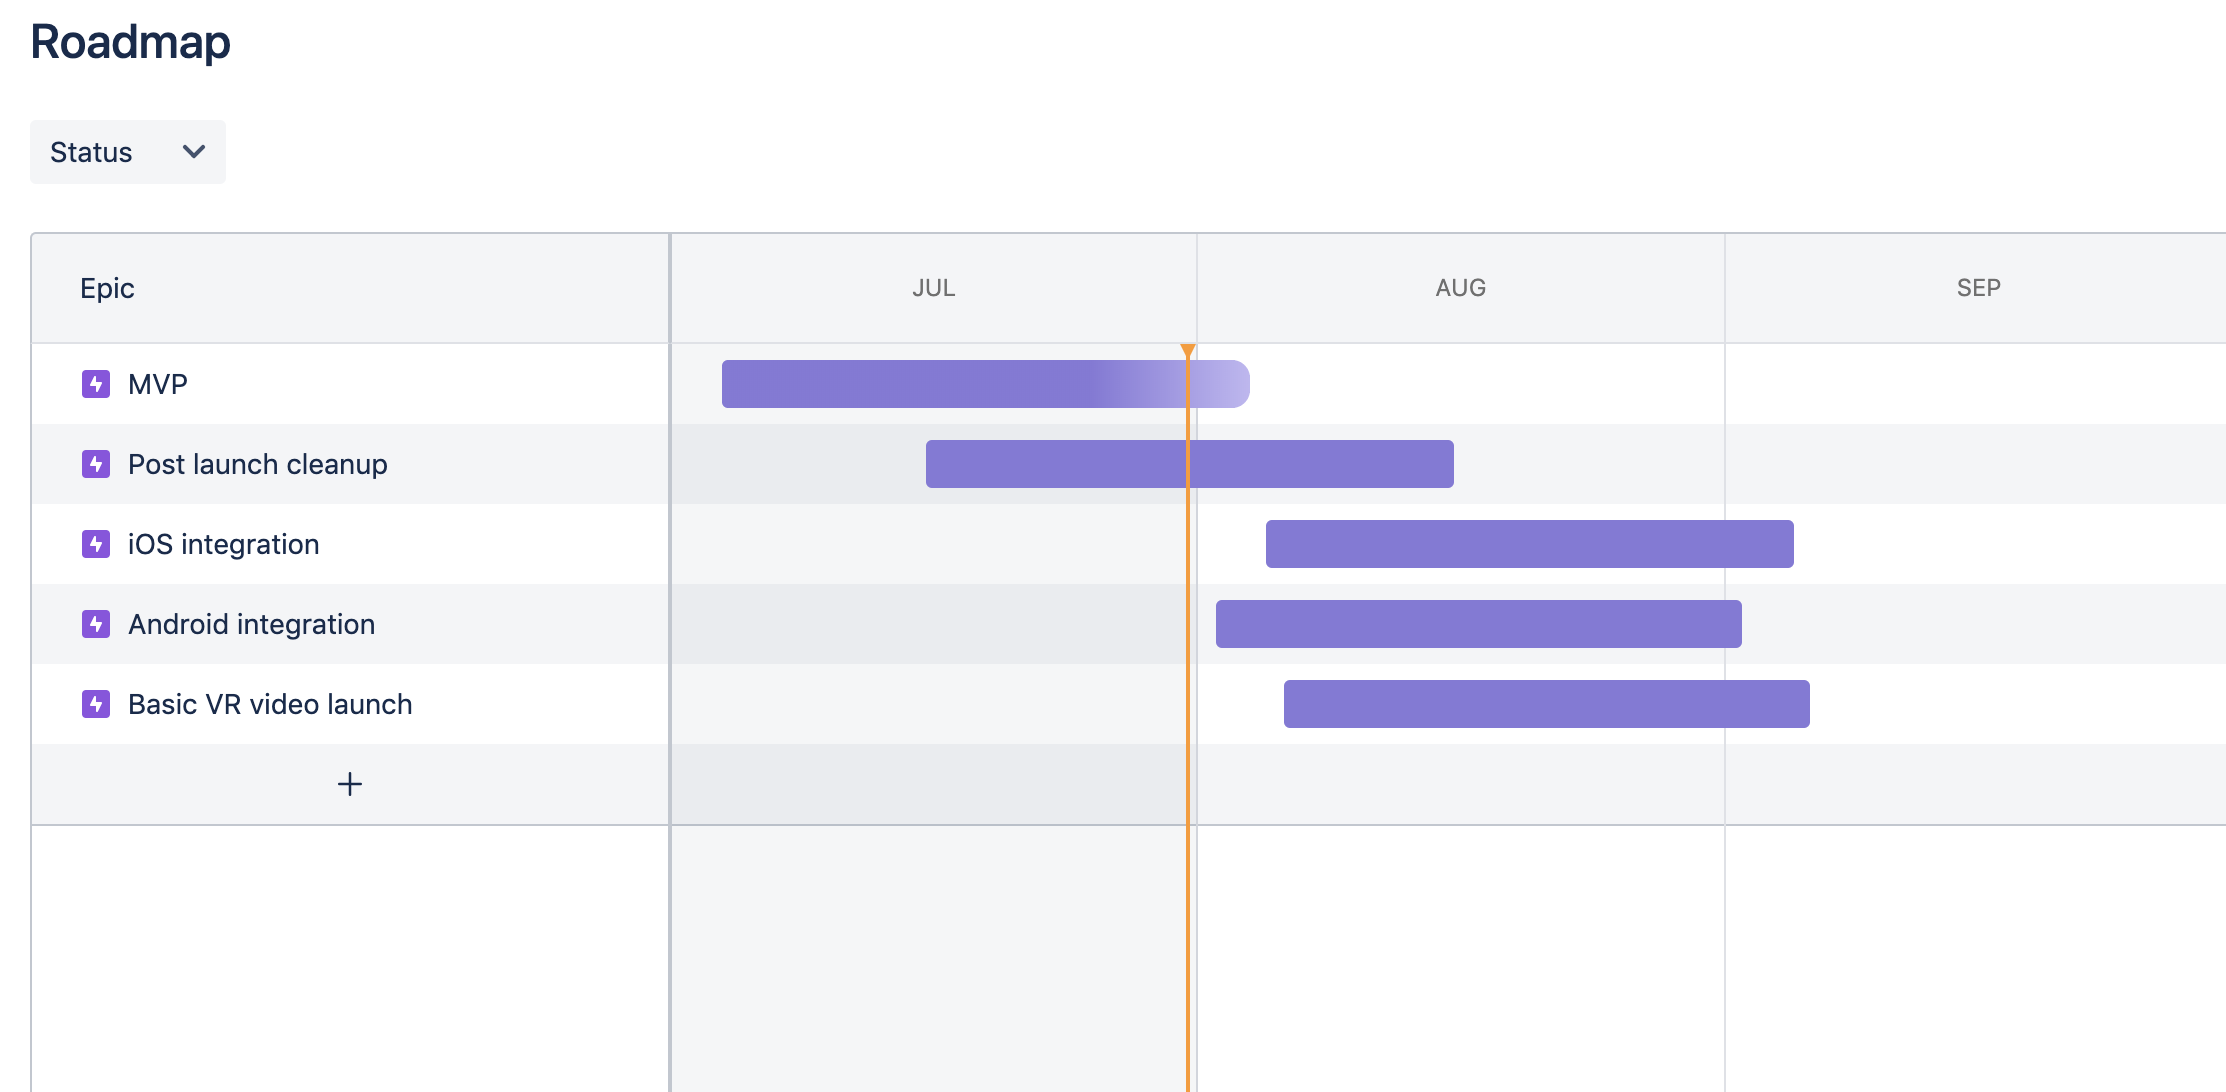Click the Android integration epic icon

pyautogui.click(x=96, y=624)
